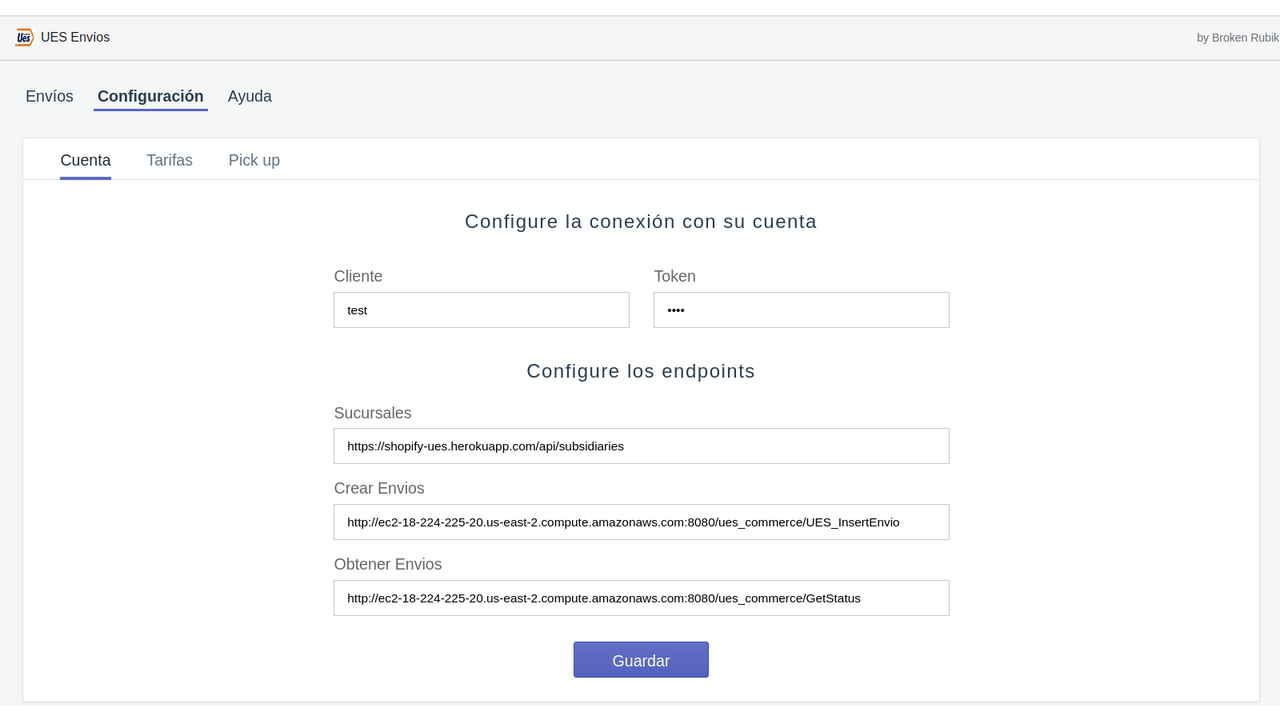Open the Broken Rubik developer link
Screen dimensions: 1280x720
click(1239, 37)
